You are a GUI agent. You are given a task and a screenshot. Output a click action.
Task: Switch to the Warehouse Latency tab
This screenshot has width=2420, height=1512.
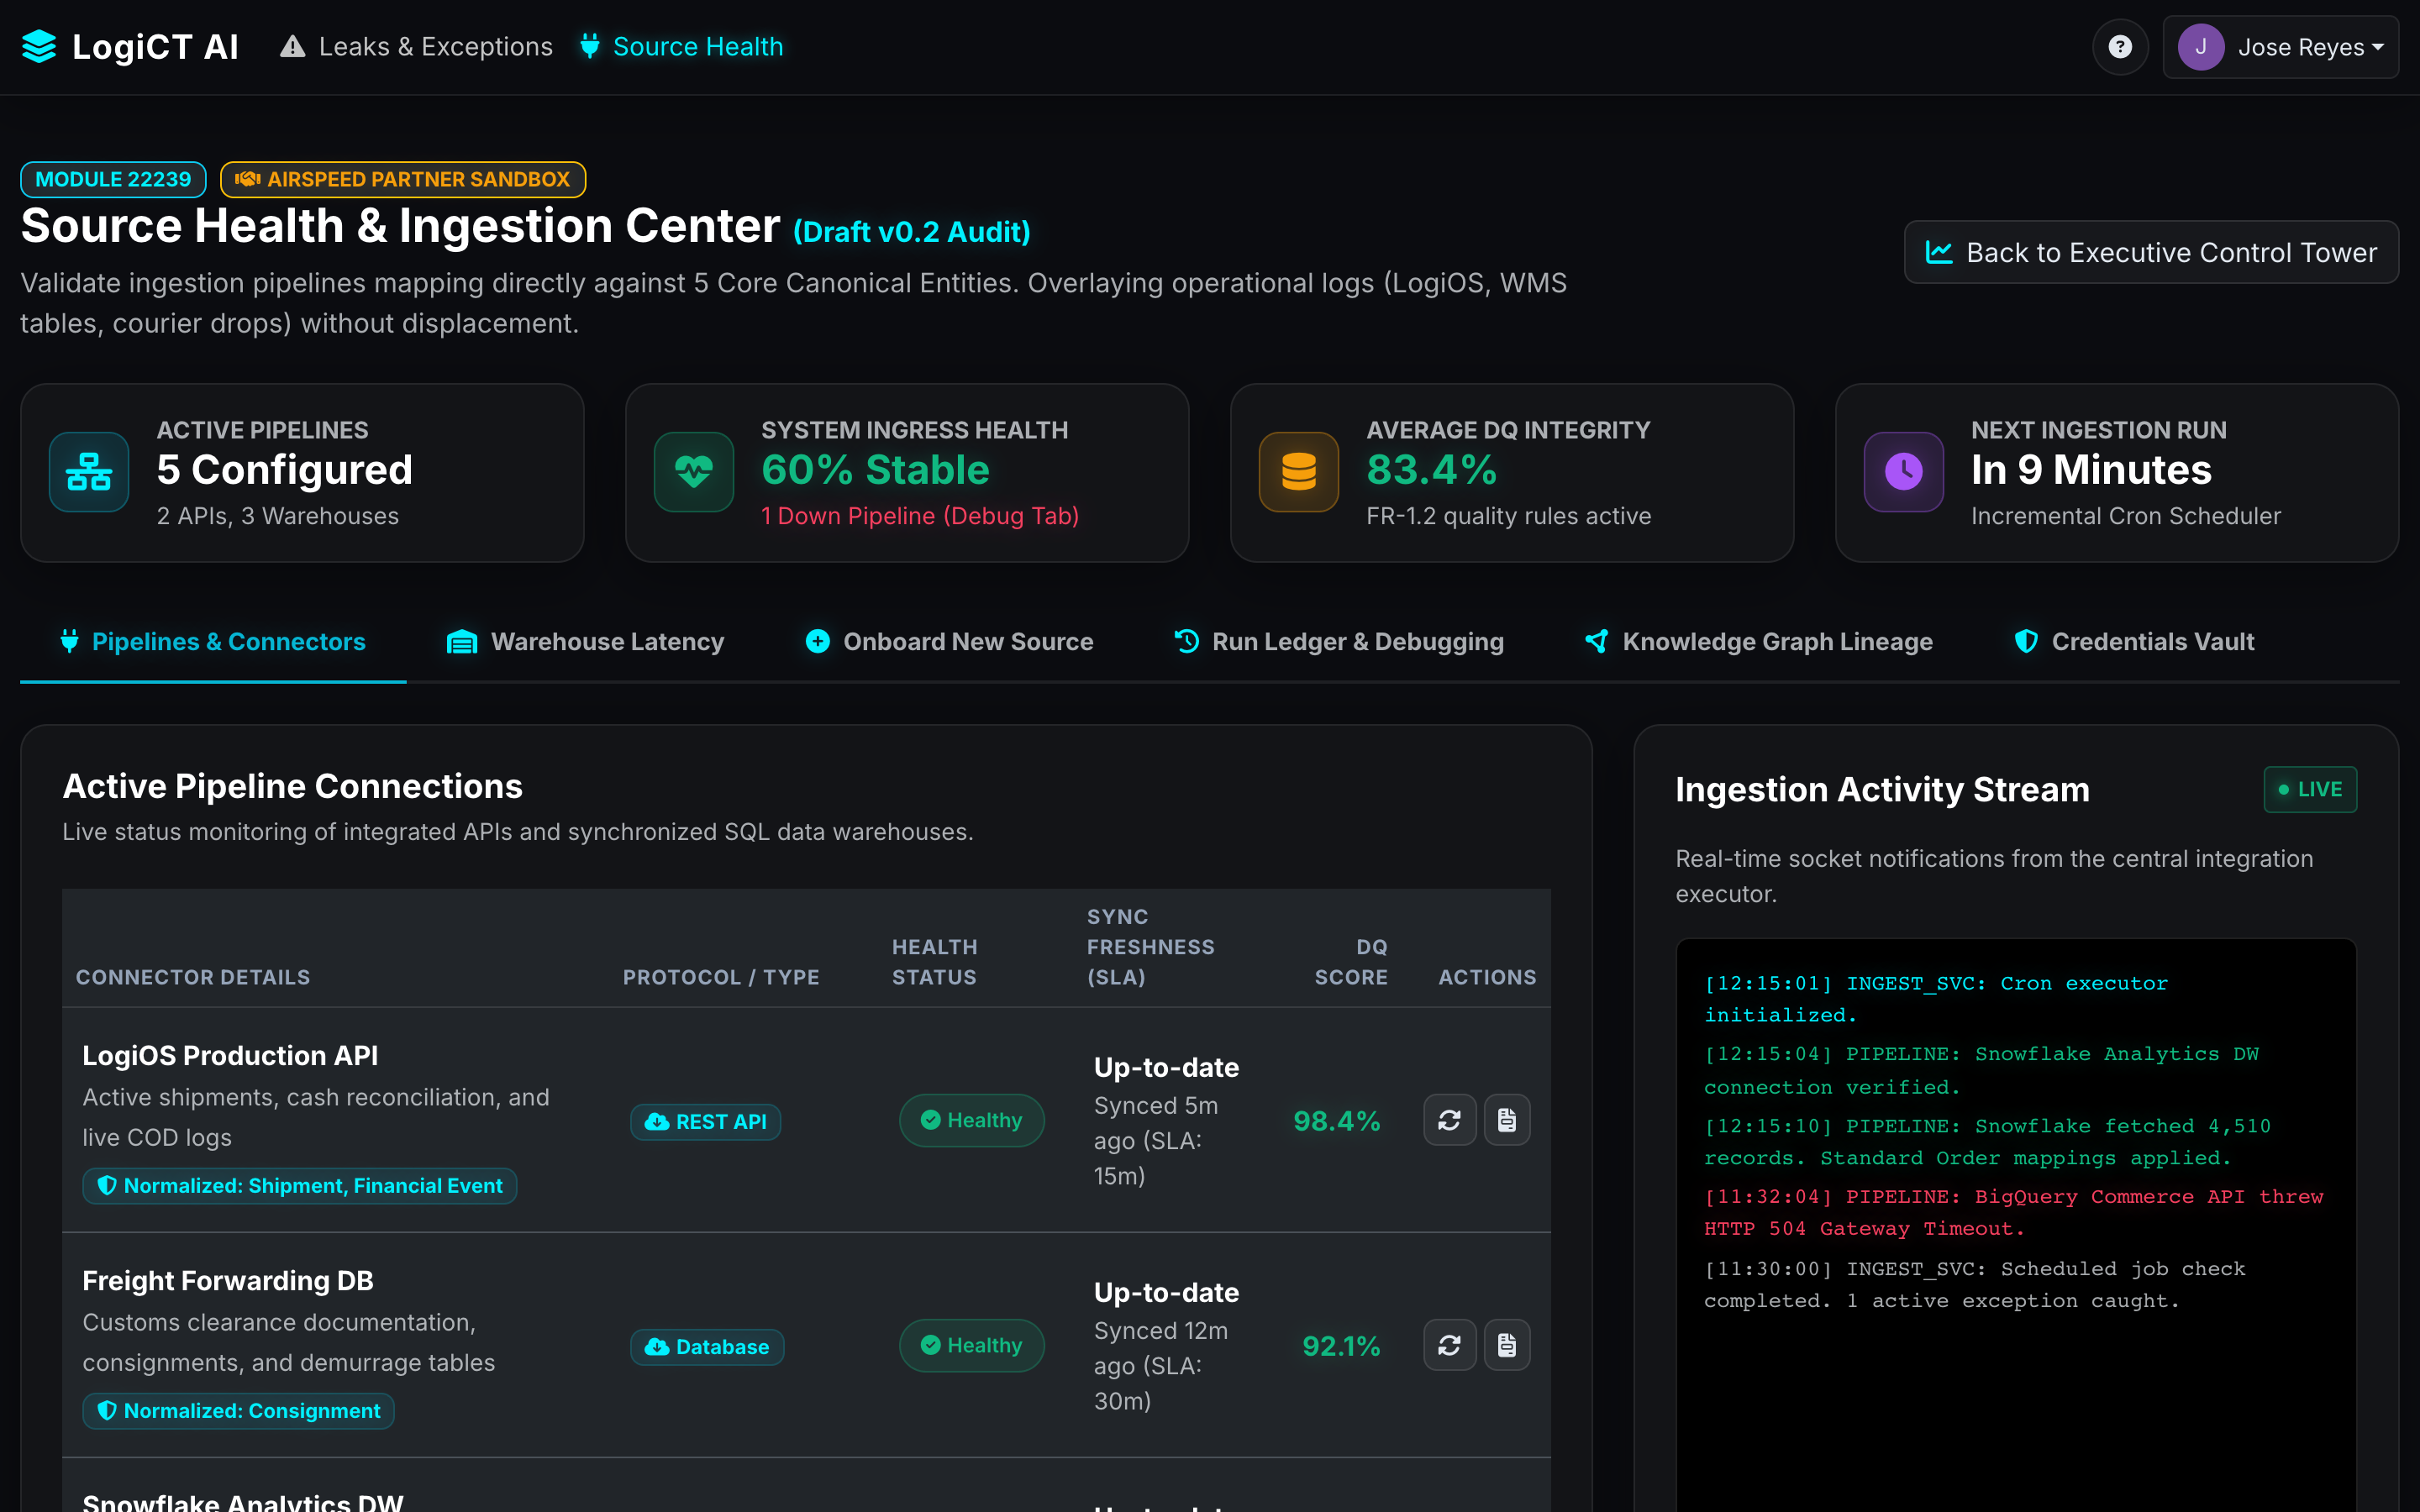pos(585,642)
